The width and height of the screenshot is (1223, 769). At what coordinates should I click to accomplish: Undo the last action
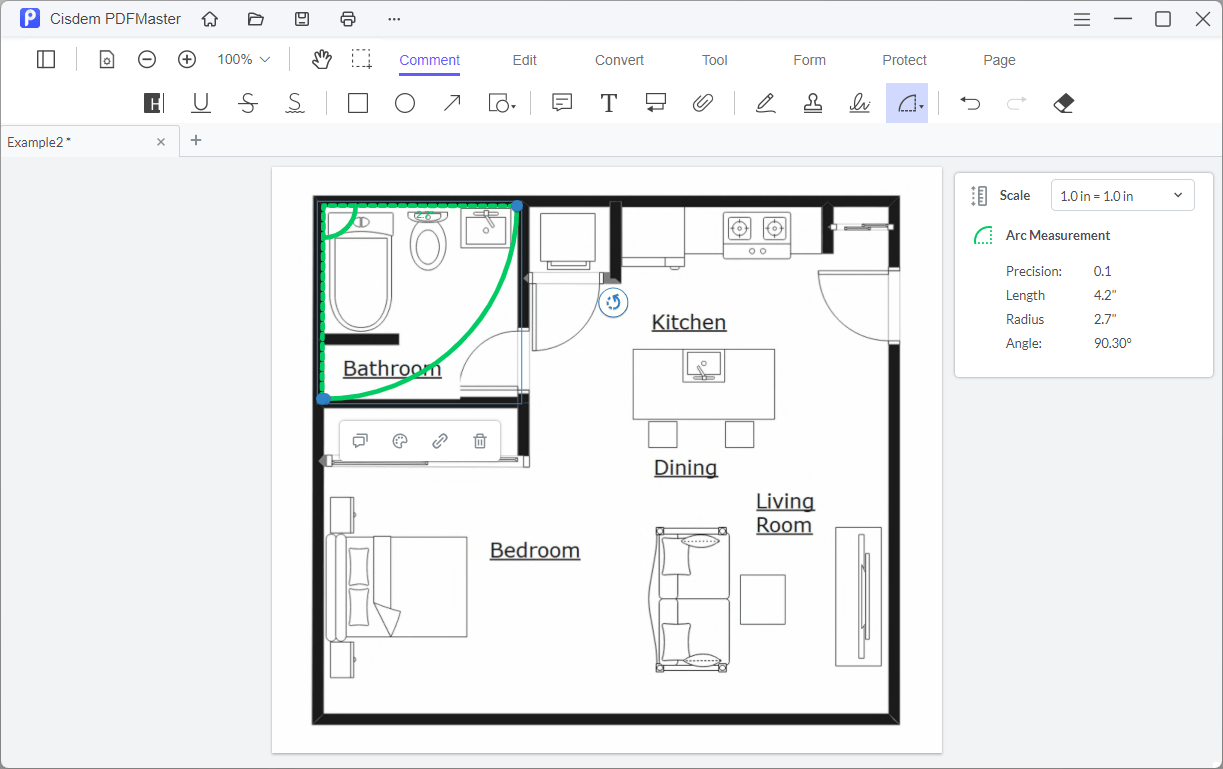coord(970,103)
